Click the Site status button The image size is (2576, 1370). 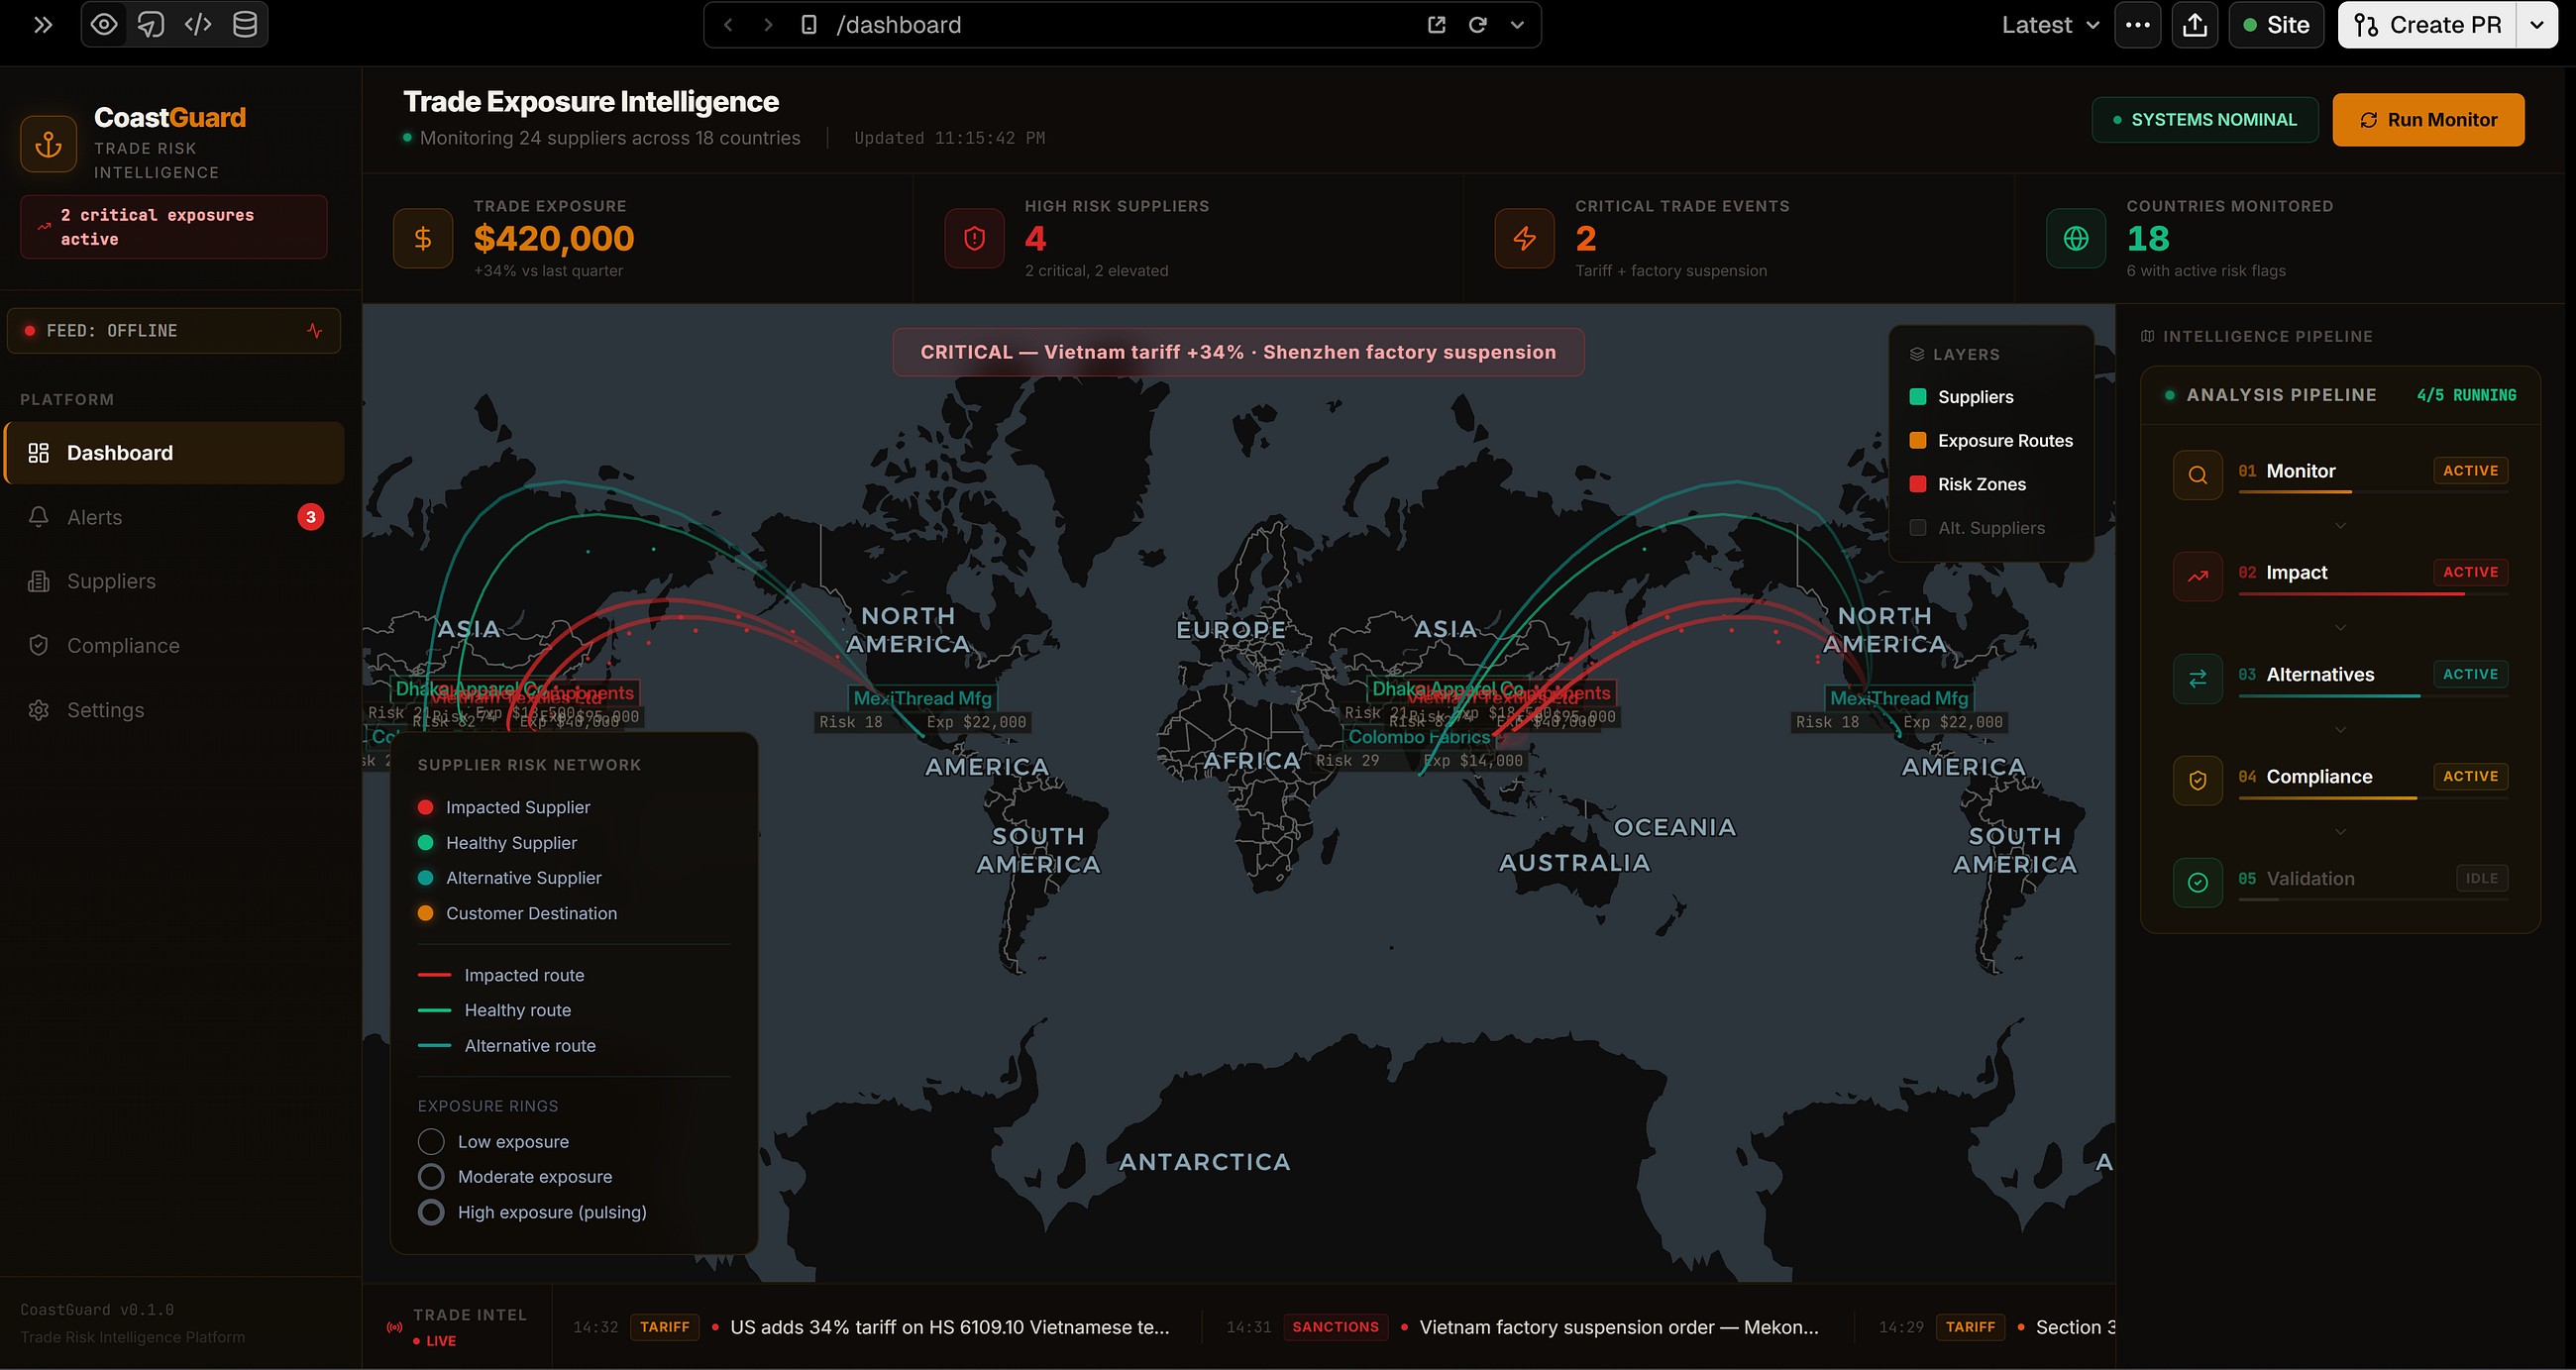(x=2276, y=25)
